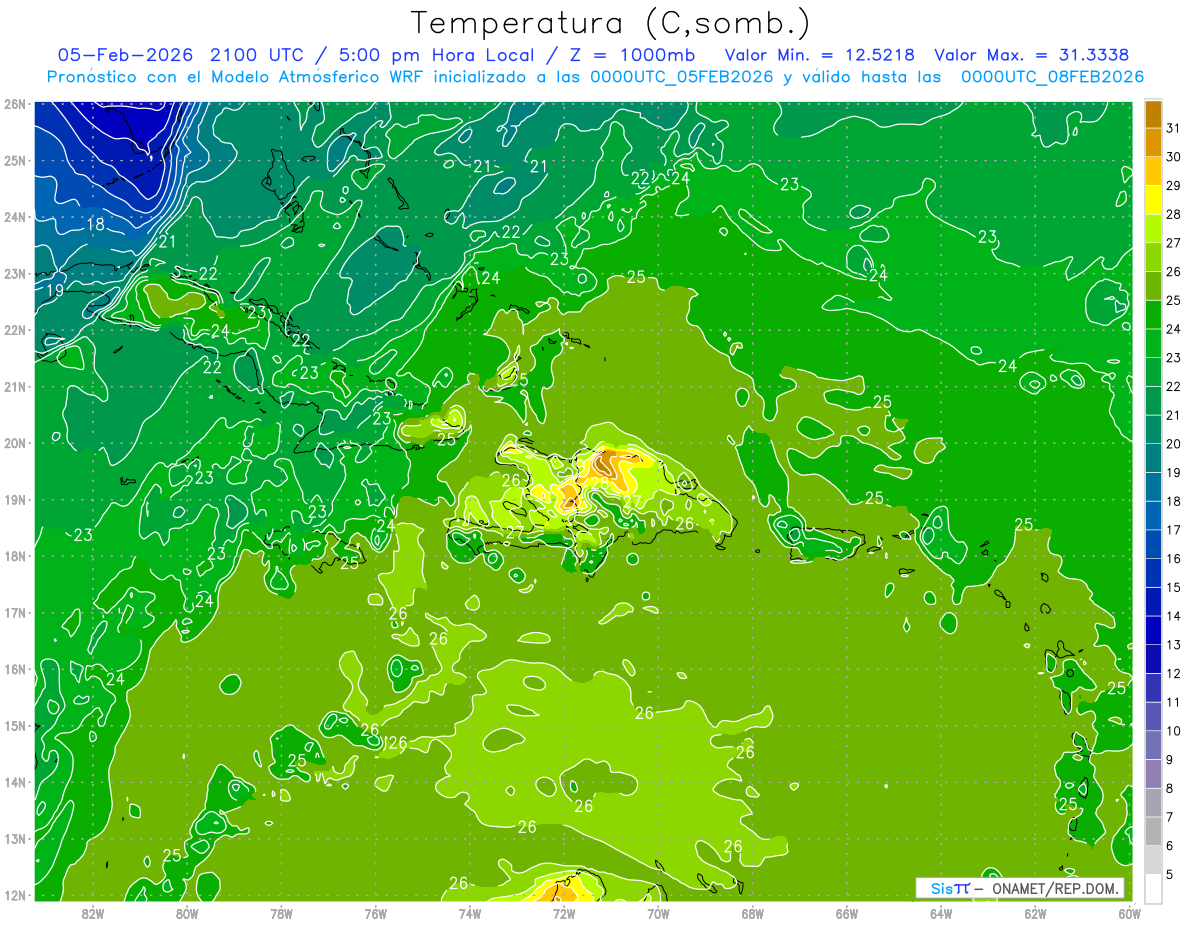Click the 76W longitude axis label
Viewport: 1200px width, 927px height.
(375, 912)
